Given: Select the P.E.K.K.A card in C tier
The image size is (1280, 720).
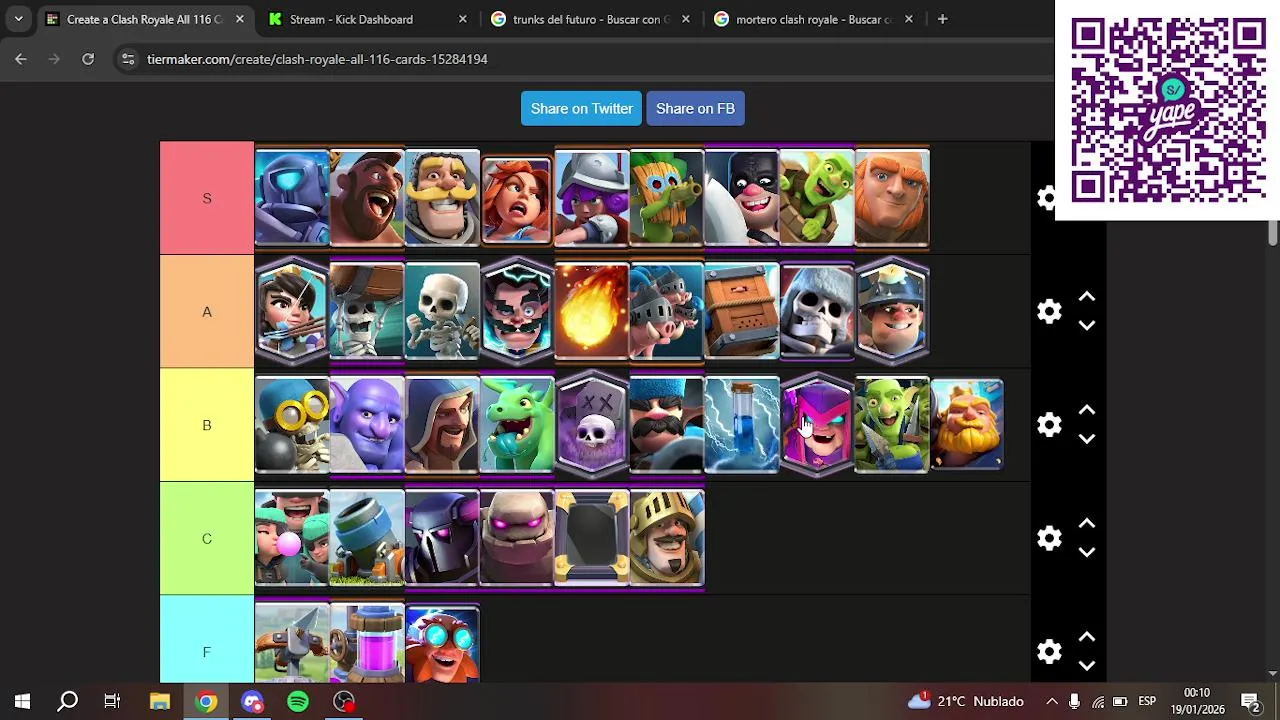Looking at the screenshot, I should pos(442,538).
